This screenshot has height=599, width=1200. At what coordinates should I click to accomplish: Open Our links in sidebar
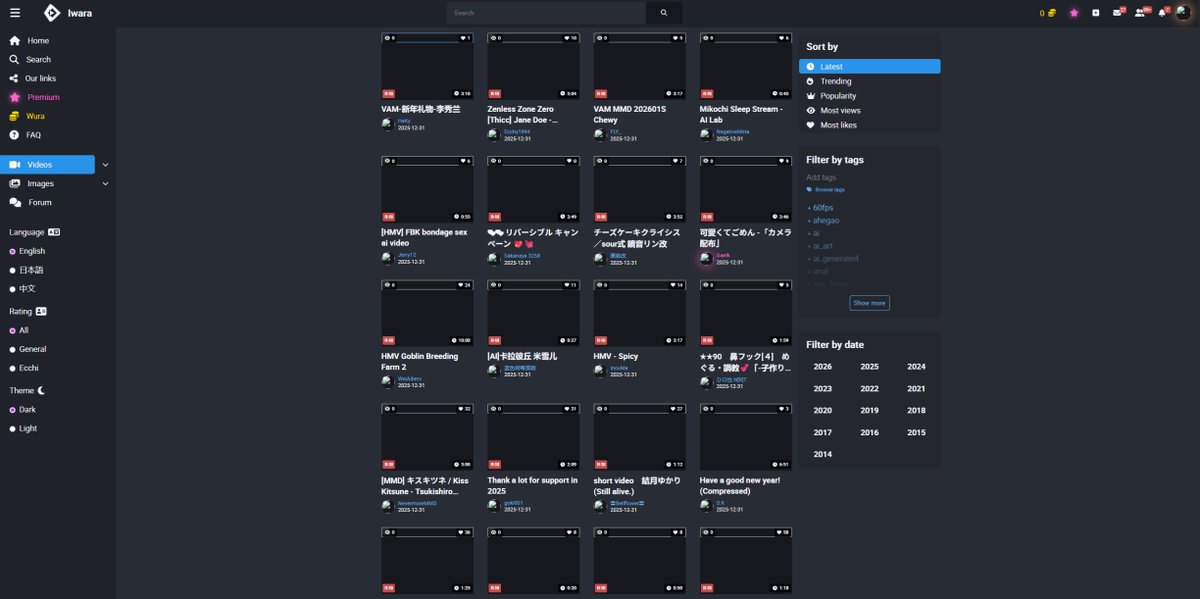[40, 79]
